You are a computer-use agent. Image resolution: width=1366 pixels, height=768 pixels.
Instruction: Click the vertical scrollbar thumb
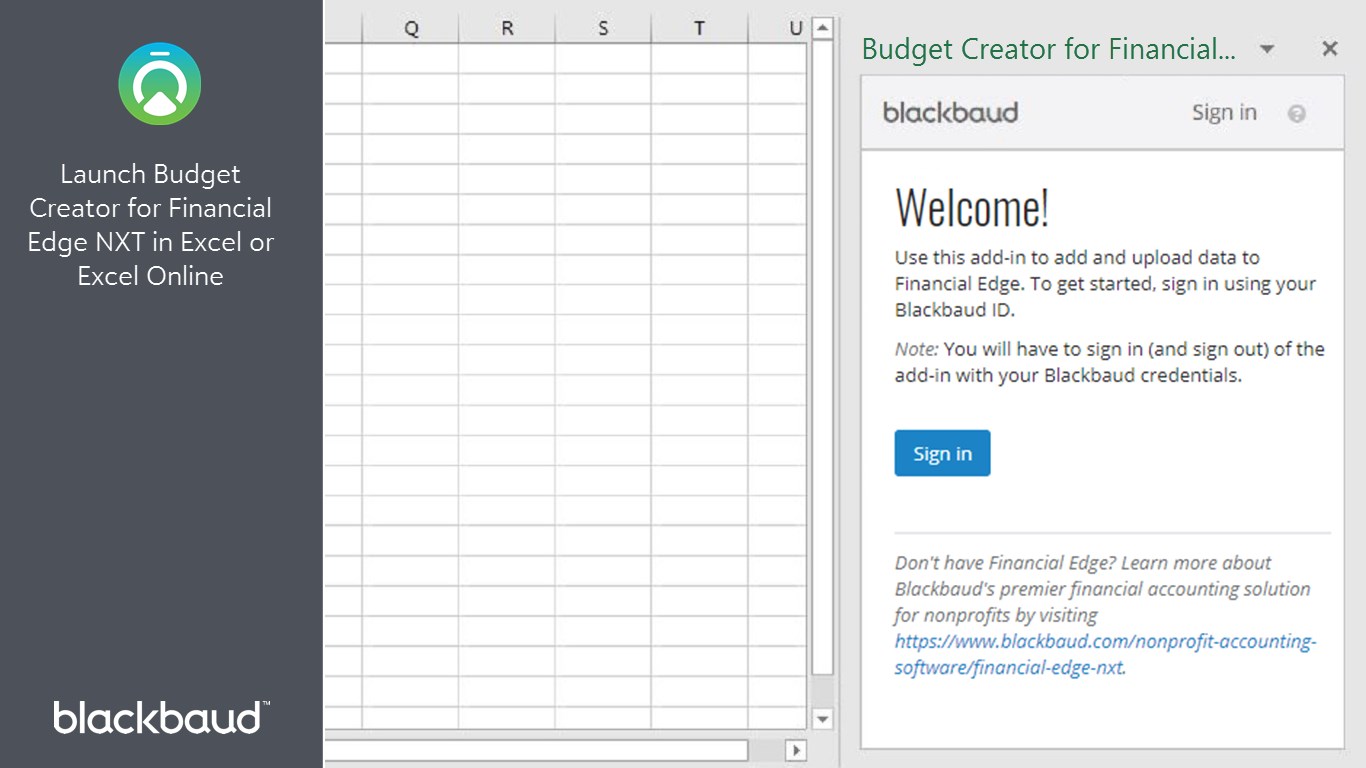click(x=822, y=357)
